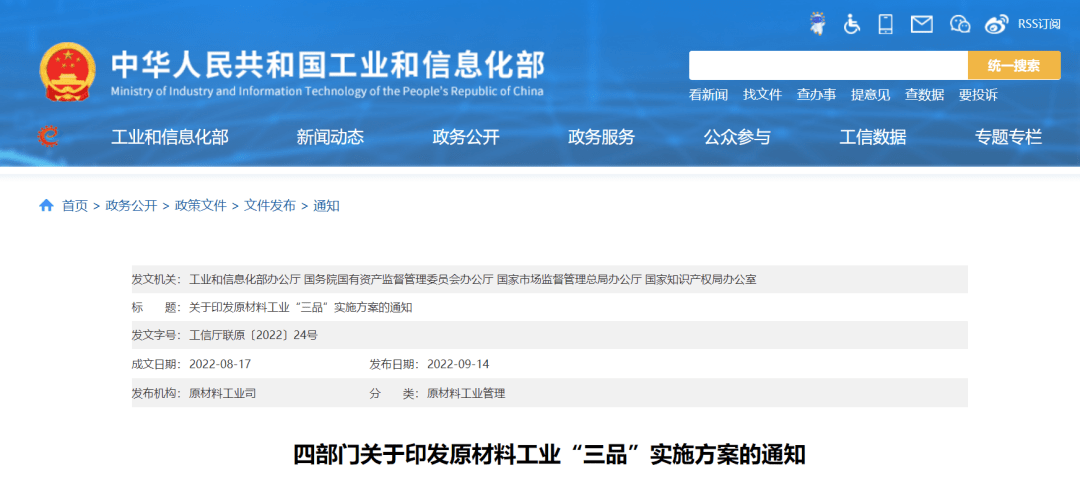Open the 工信数据 navigation menu
The width and height of the screenshot is (1080, 499).
[x=873, y=137]
